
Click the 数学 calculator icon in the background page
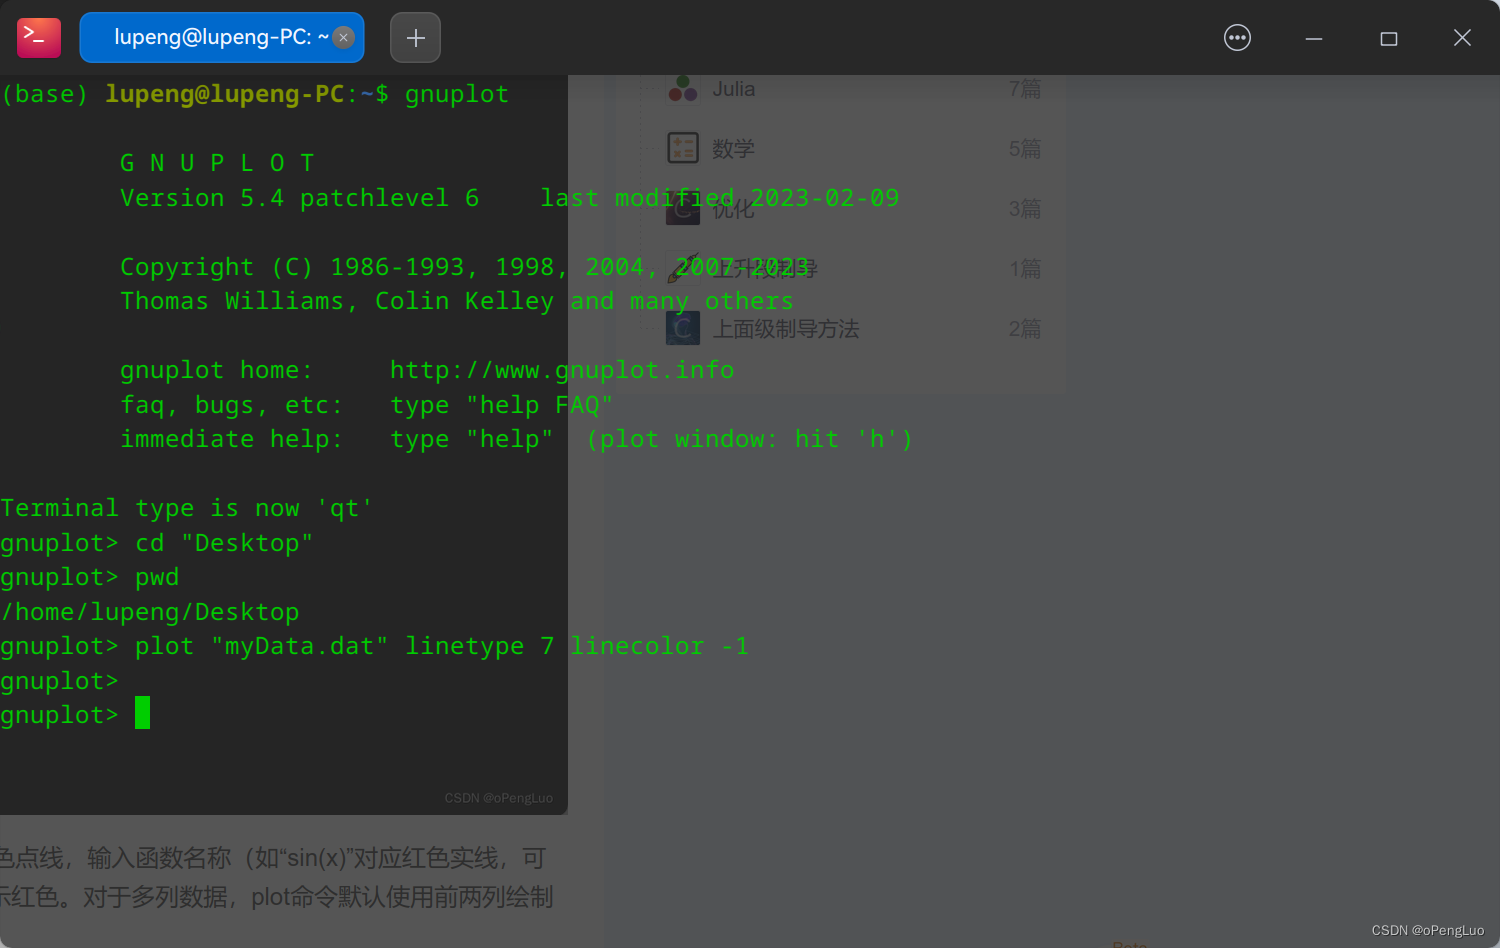[683, 148]
